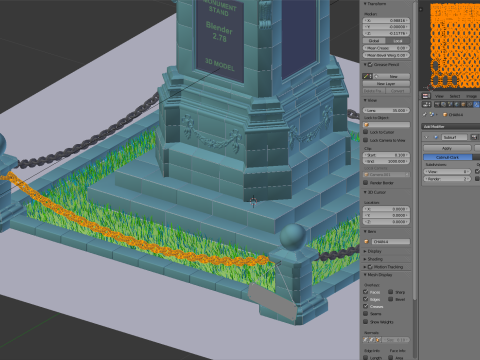Click the Item panel object cube icon
The height and width of the screenshot is (360, 480).
tap(366, 241)
